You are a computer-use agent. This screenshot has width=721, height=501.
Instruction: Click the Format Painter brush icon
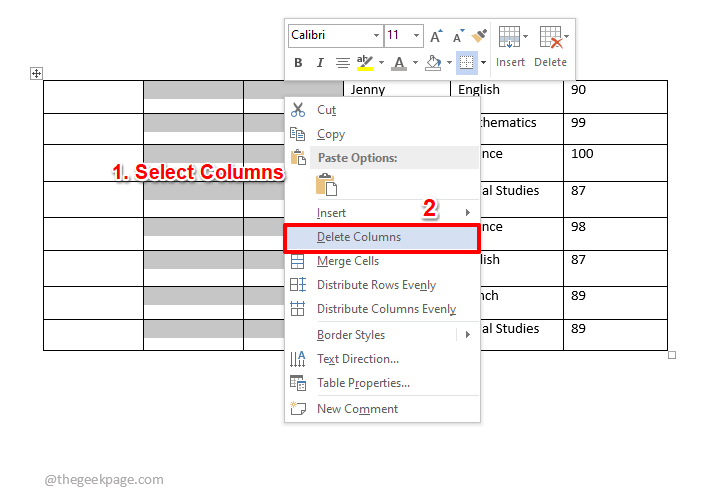479,36
